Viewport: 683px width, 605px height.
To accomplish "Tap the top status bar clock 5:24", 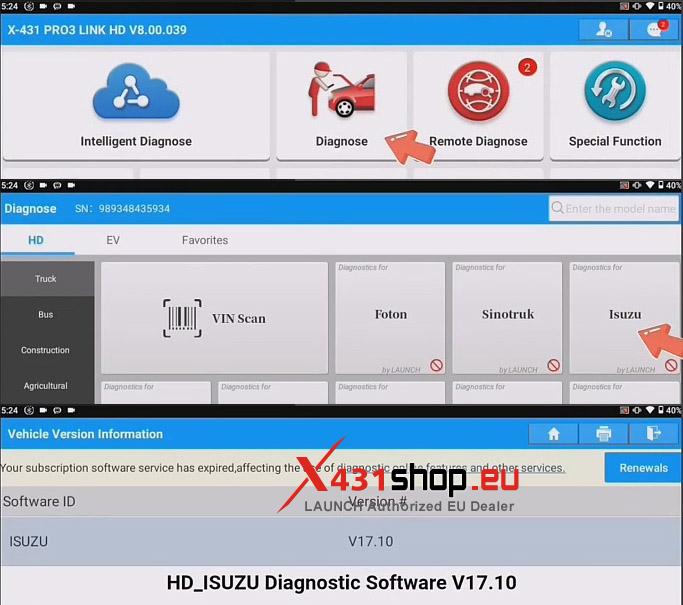I will [10, 6].
